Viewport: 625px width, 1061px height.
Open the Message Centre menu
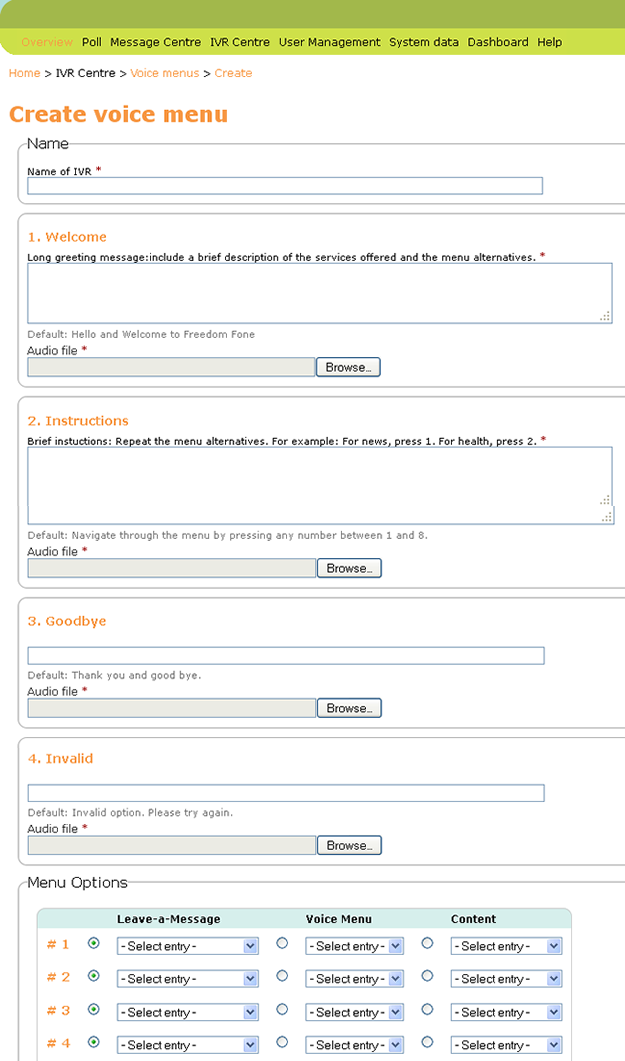[155, 42]
